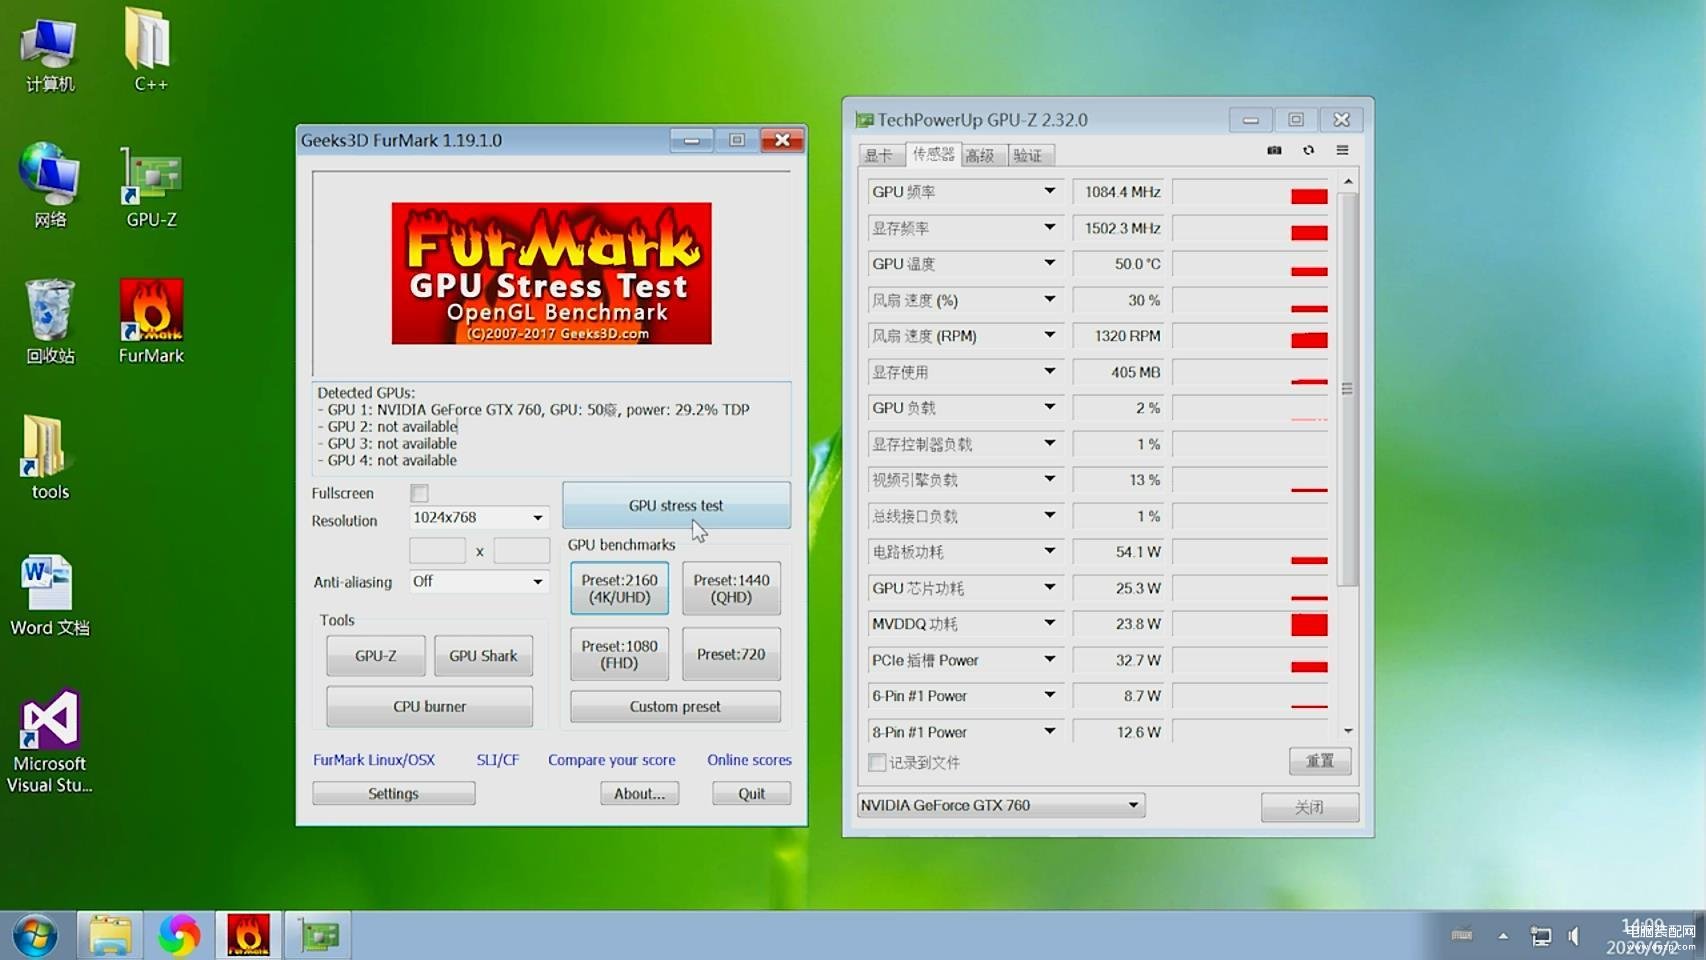The image size is (1706, 960).
Task: Click the GPU-Z refresh icon
Action: [x=1308, y=150]
